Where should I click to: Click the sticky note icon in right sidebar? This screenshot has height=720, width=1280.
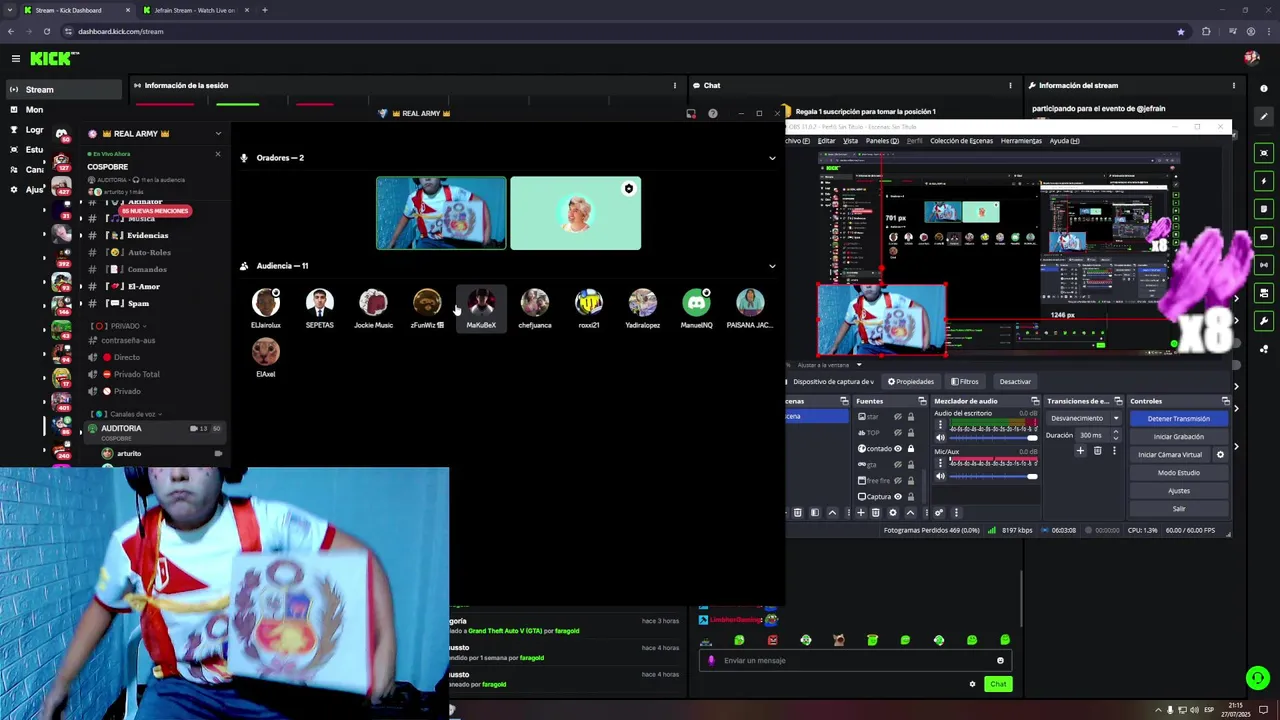coord(1264,209)
